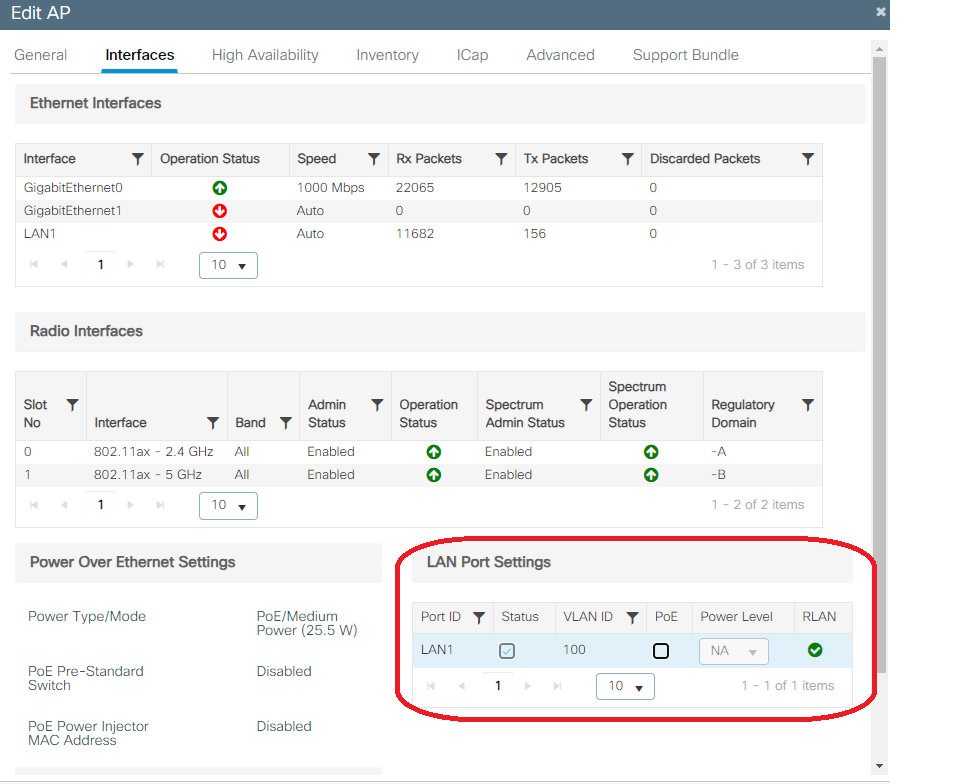Screen dimensions: 974x784
Task: Click the dialog scrollbar down arrow
Action: (x=879, y=766)
